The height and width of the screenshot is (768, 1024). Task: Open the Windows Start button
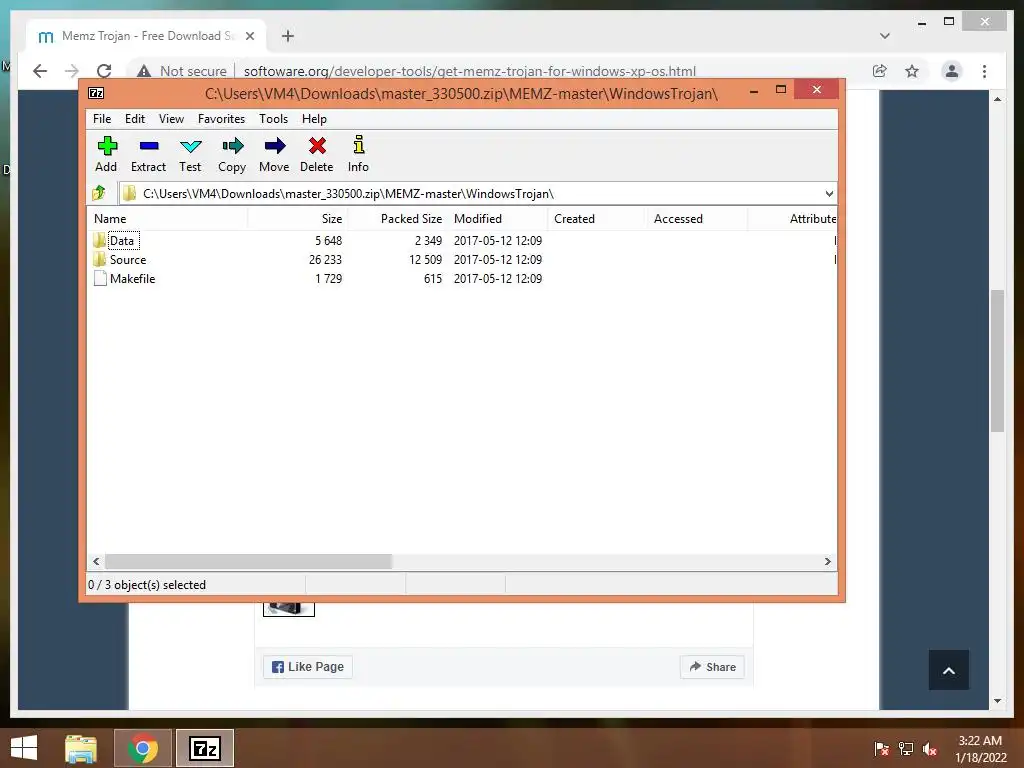[x=24, y=748]
